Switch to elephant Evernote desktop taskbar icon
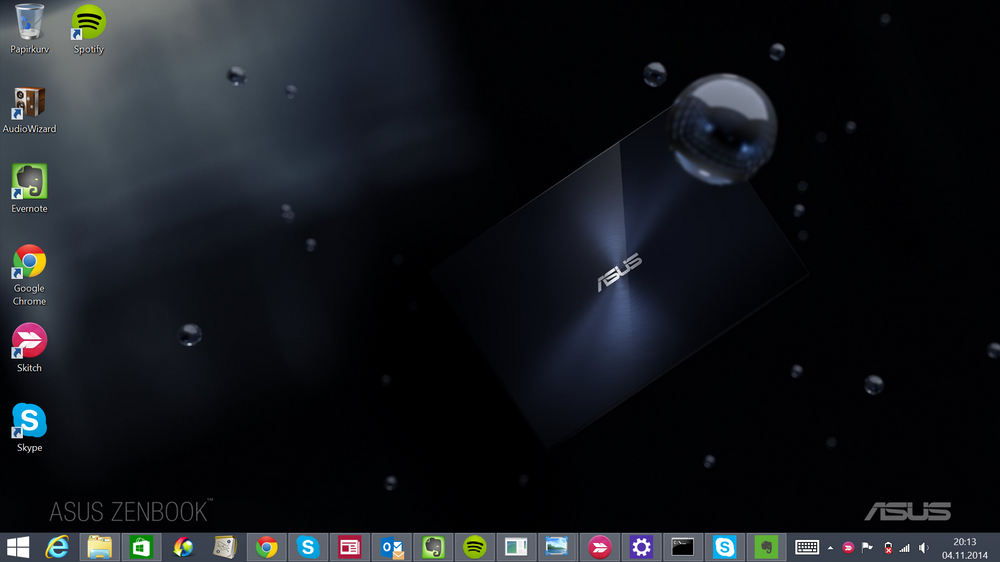The width and height of the screenshot is (1000, 562). pyautogui.click(x=433, y=547)
